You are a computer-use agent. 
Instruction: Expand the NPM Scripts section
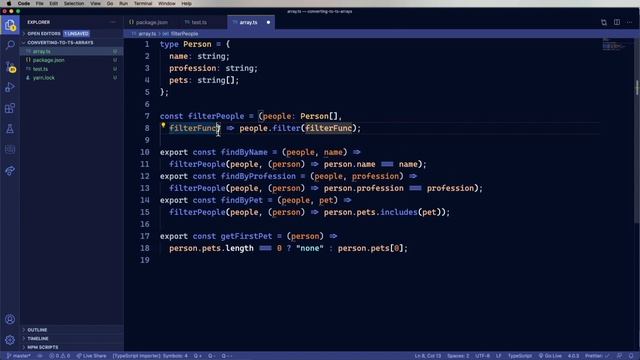[43, 347]
